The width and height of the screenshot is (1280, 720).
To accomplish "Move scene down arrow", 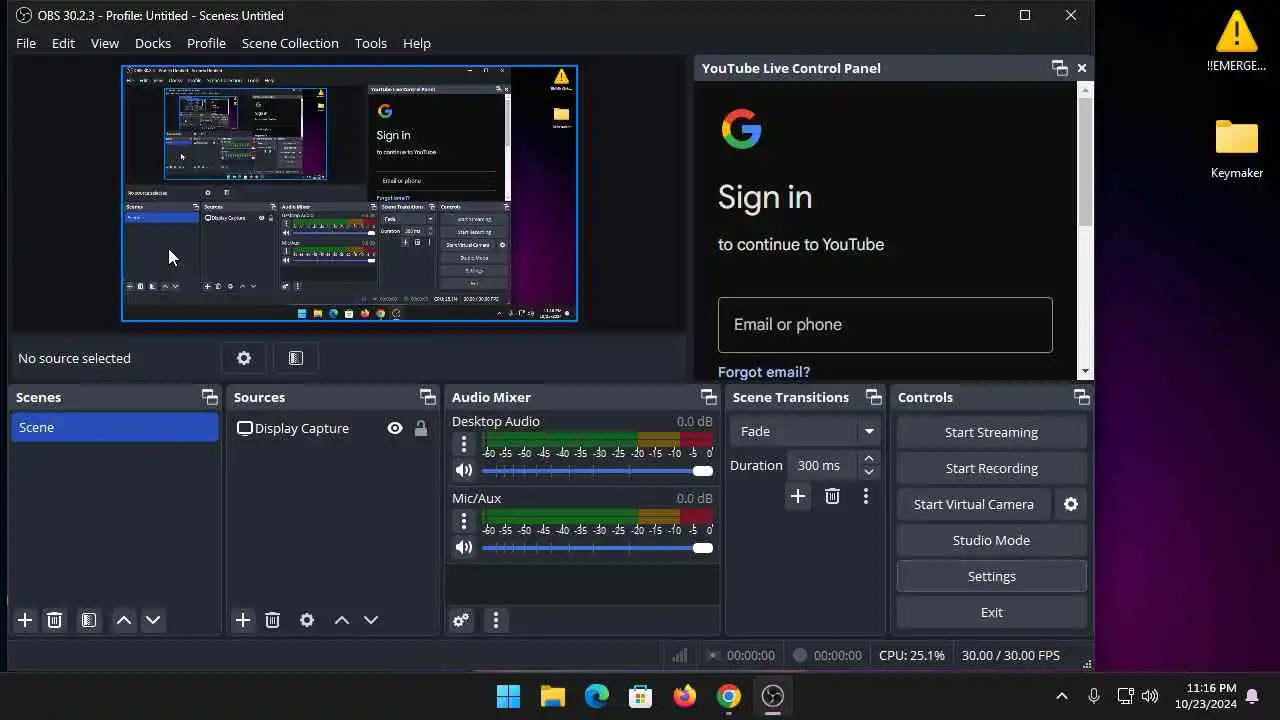I will click(x=153, y=620).
